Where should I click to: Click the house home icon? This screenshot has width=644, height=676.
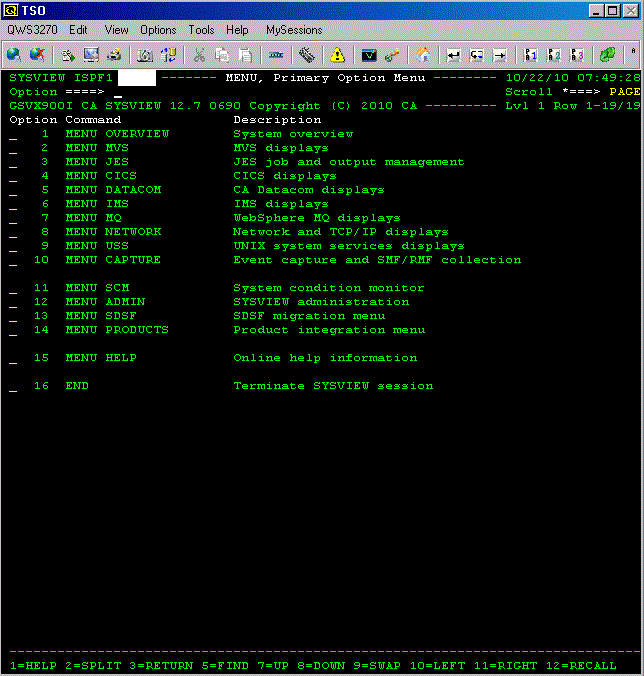click(x=424, y=55)
